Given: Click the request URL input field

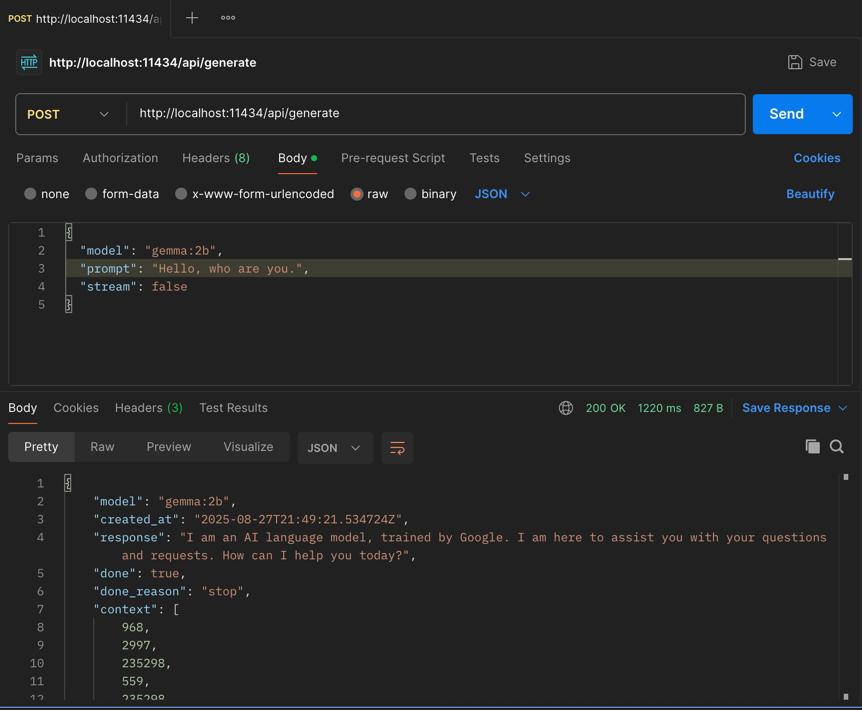Looking at the screenshot, I should (x=435, y=114).
